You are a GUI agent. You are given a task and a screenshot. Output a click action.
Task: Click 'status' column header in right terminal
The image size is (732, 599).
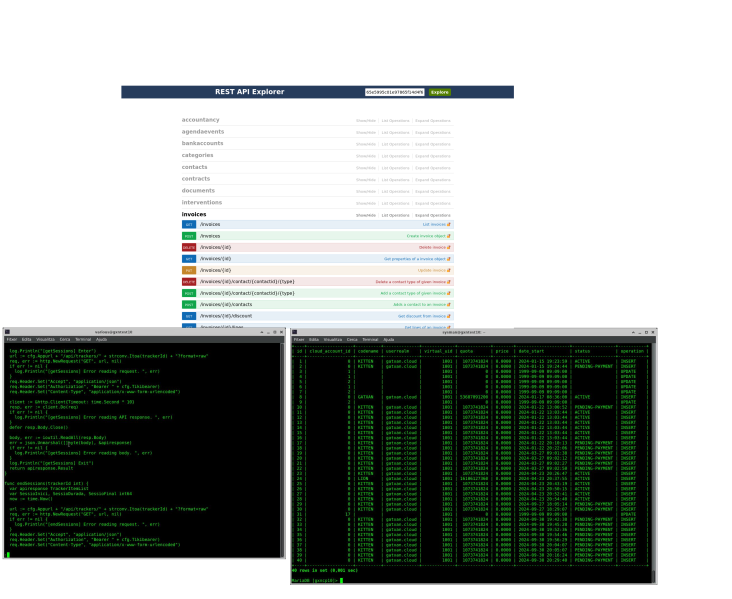tap(582, 351)
